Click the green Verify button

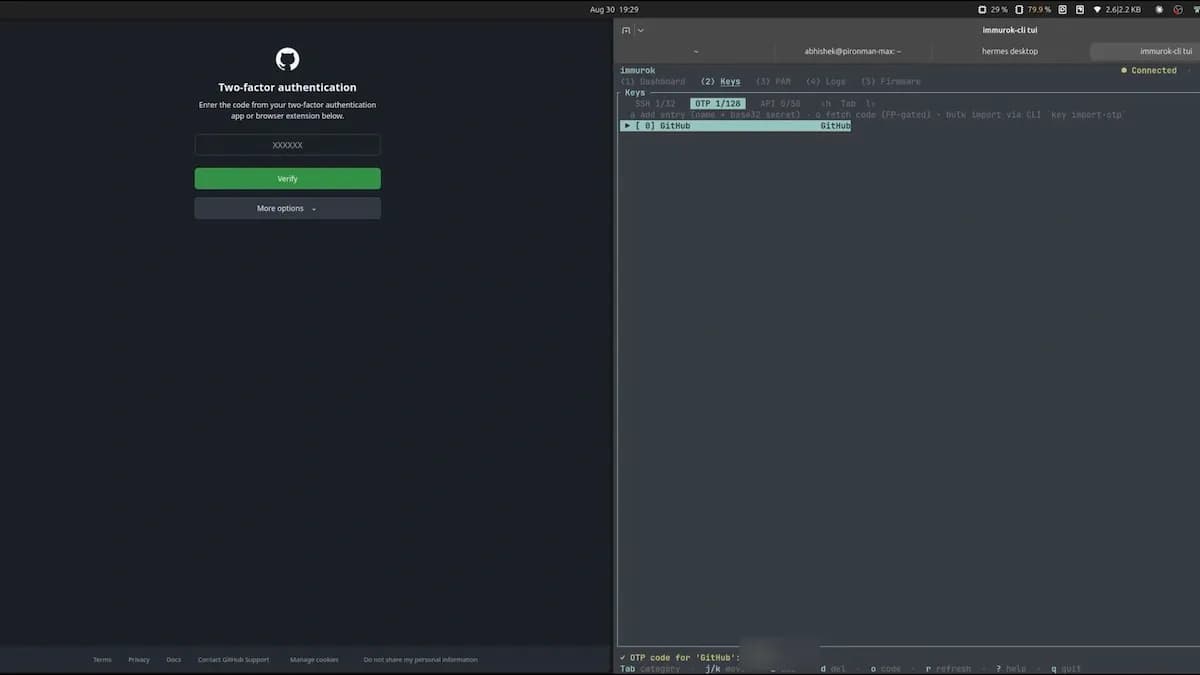pos(287,178)
